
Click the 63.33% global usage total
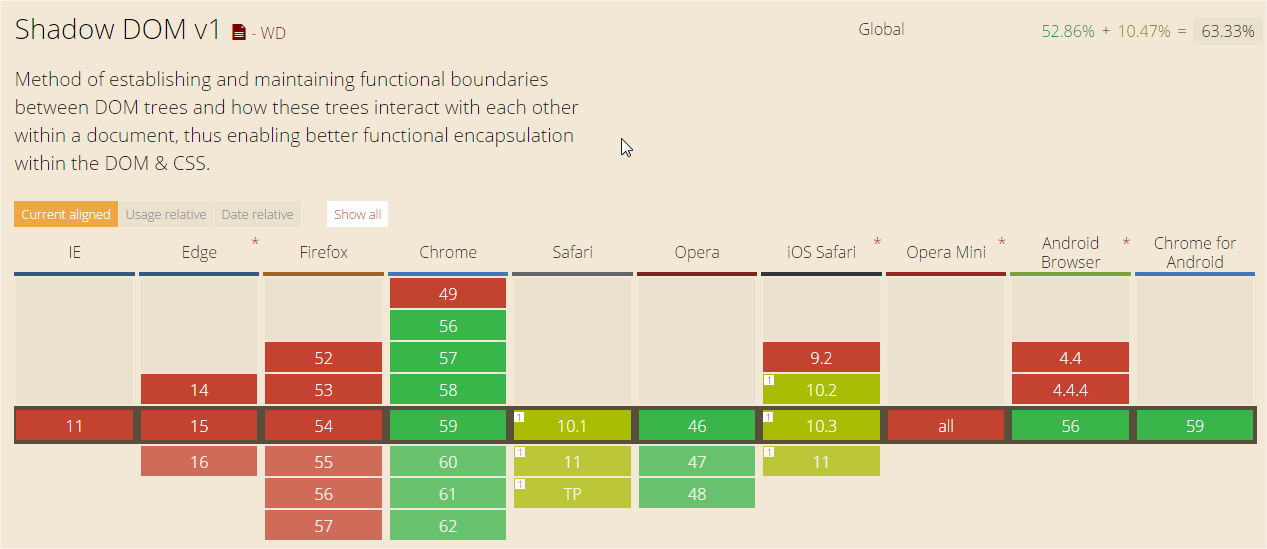pyautogui.click(x=1227, y=31)
